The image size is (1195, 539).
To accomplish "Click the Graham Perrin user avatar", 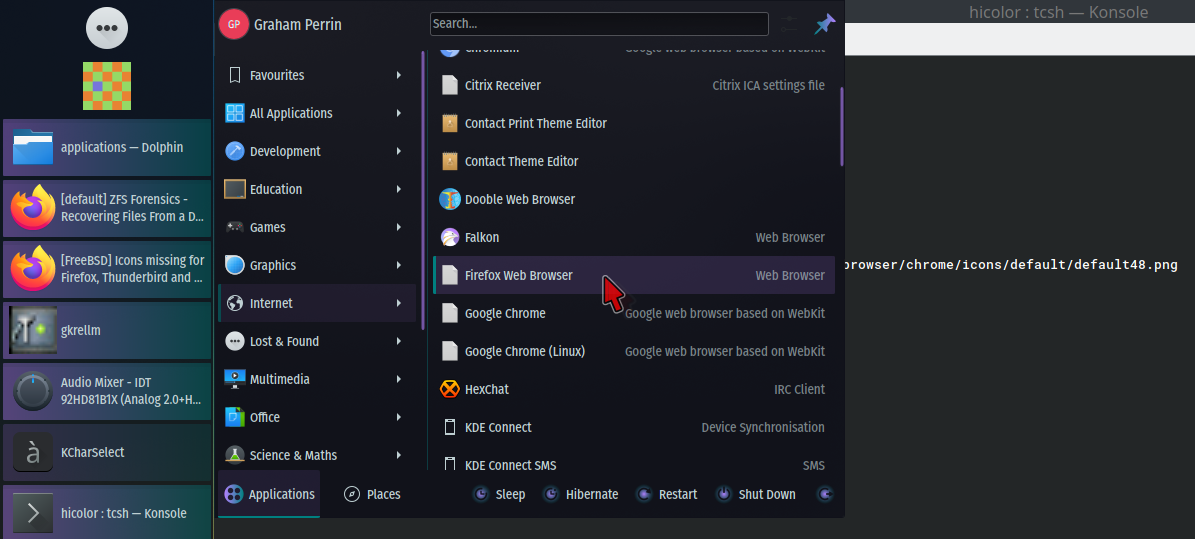I will (233, 24).
